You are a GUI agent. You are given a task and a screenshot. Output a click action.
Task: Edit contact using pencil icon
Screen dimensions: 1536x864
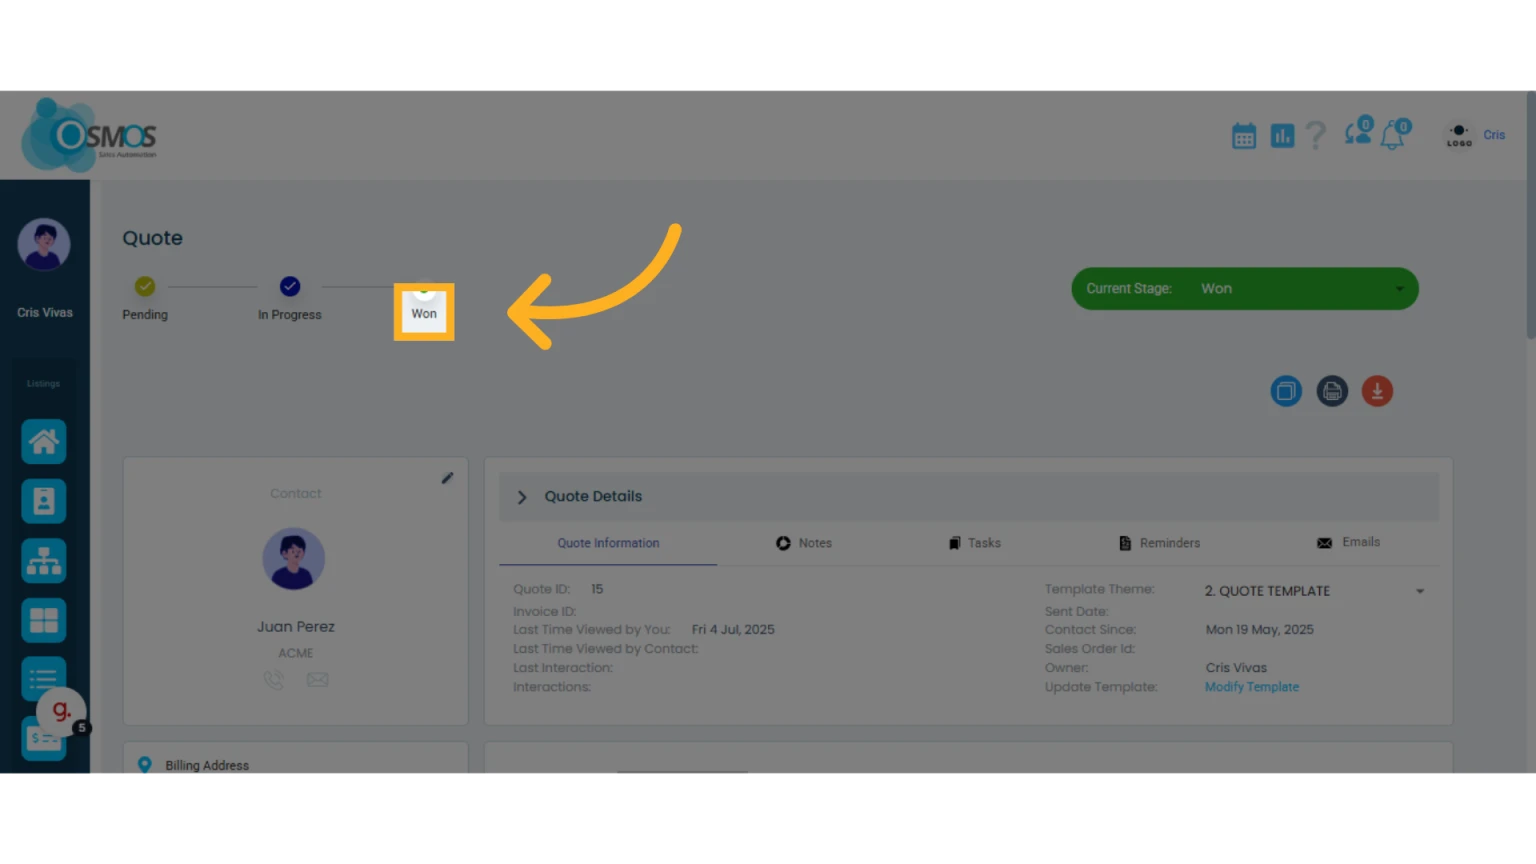[x=447, y=478]
